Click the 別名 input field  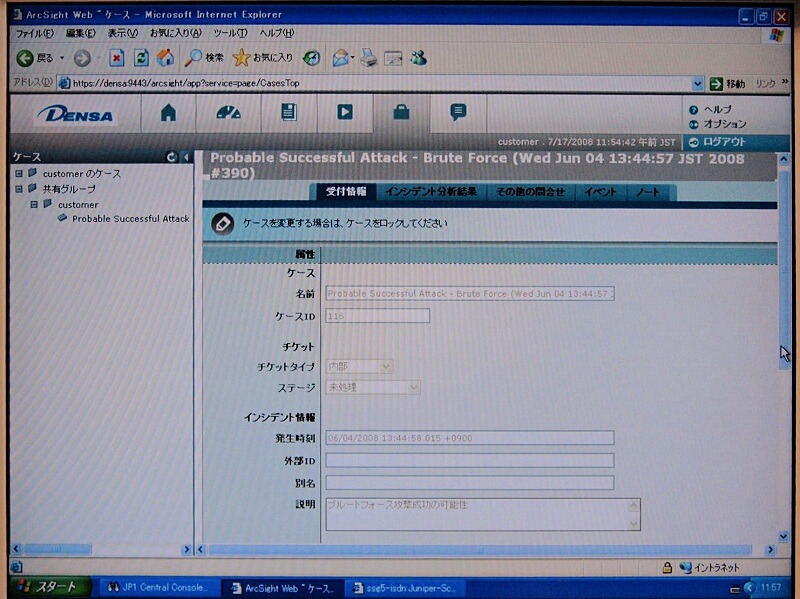[x=470, y=483]
